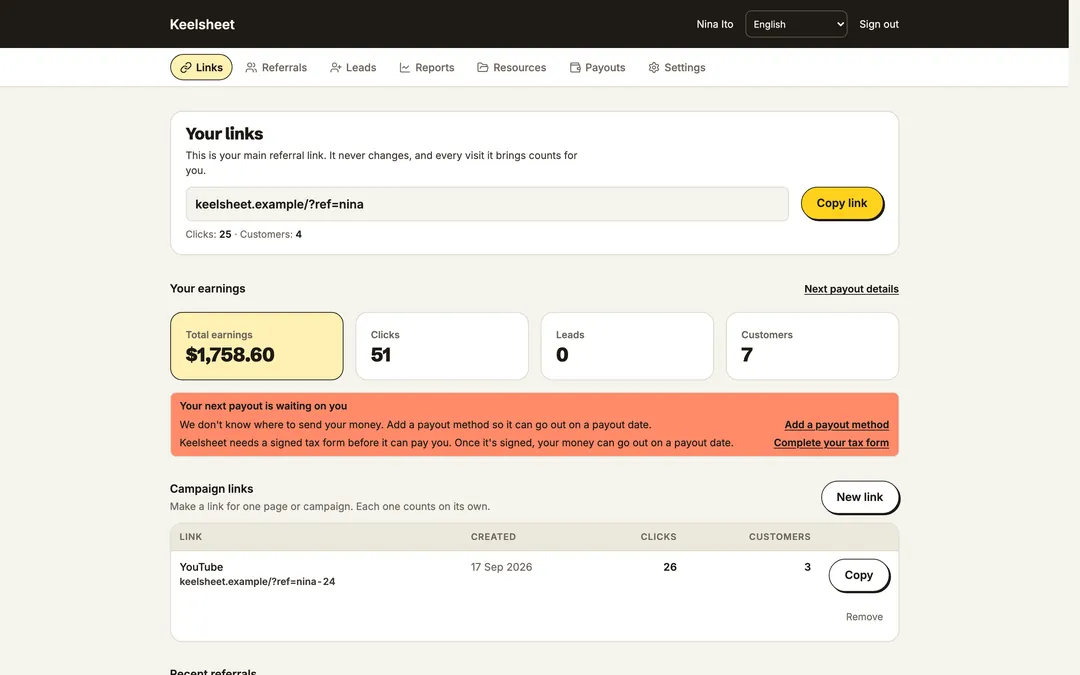This screenshot has width=1080, height=675.
Task: Click the Links chain icon
Action: (x=185, y=68)
